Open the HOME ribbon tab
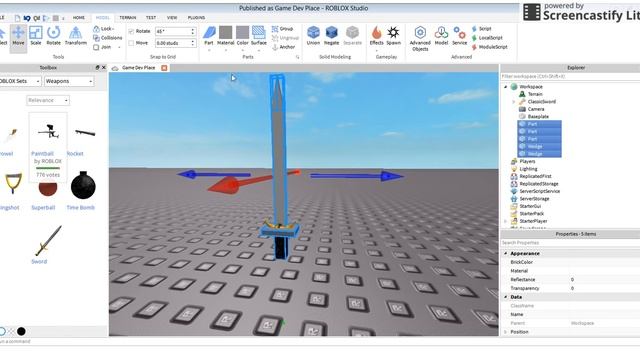640x360 pixels. coord(79,18)
